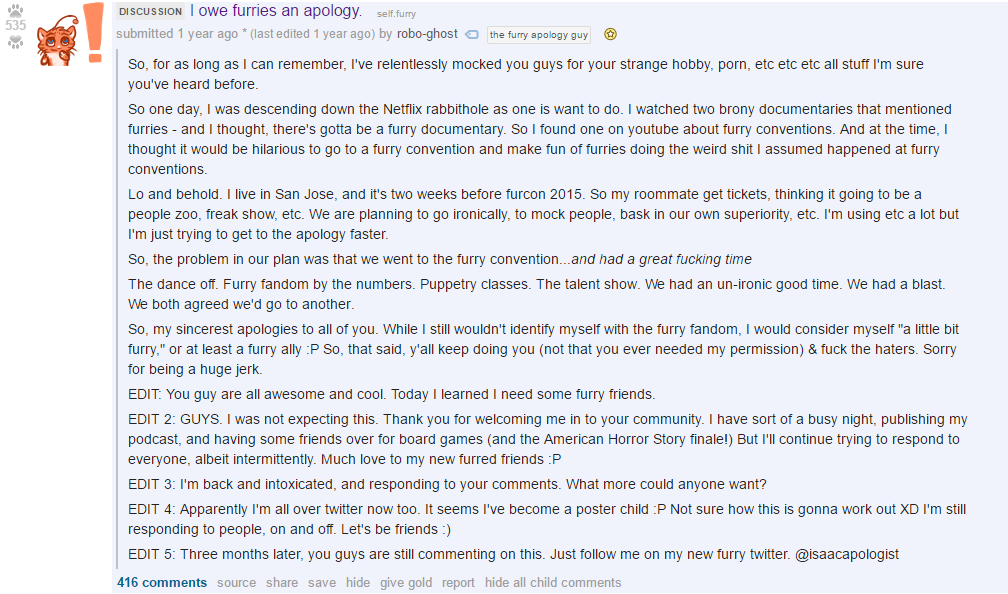View the post source
Image resolution: width=1008 pixels, height=594 pixels.
tap(236, 582)
